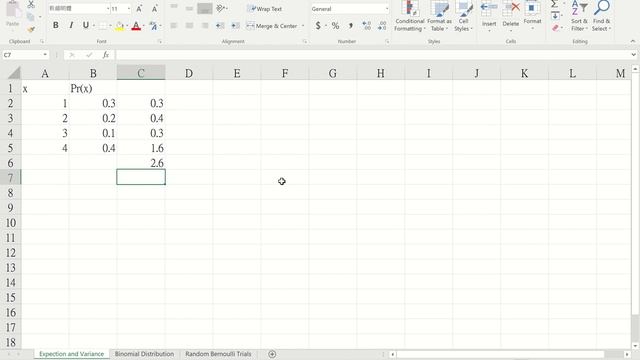Select the Pr(x) header cell
The image size is (640, 360).
tap(93, 88)
